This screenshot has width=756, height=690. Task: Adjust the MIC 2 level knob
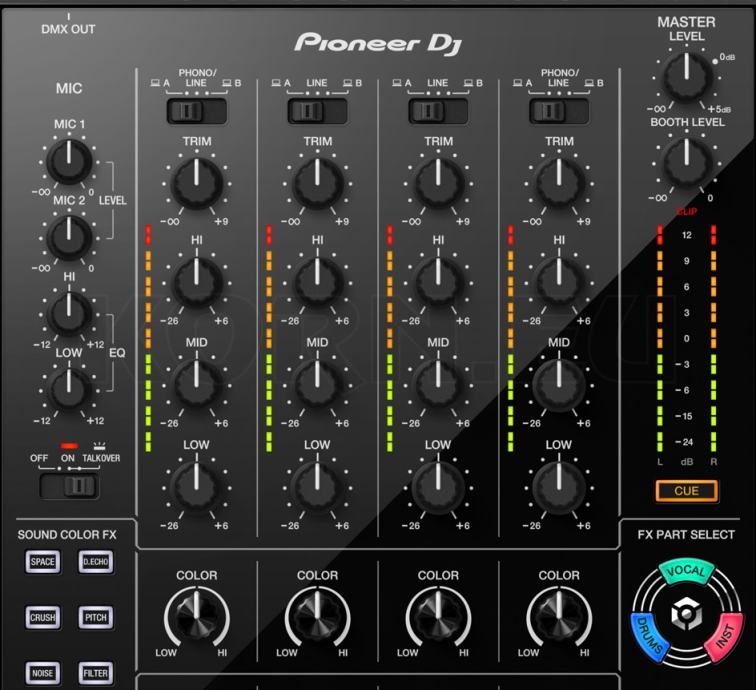tap(69, 237)
